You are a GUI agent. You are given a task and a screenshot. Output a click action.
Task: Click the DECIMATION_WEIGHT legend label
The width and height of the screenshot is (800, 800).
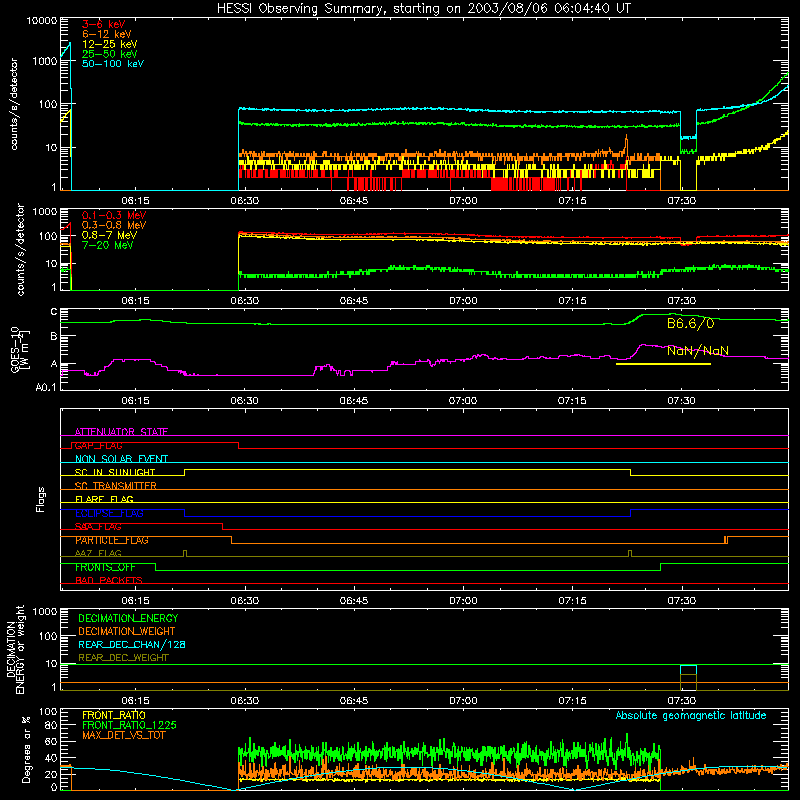[x=127, y=631]
